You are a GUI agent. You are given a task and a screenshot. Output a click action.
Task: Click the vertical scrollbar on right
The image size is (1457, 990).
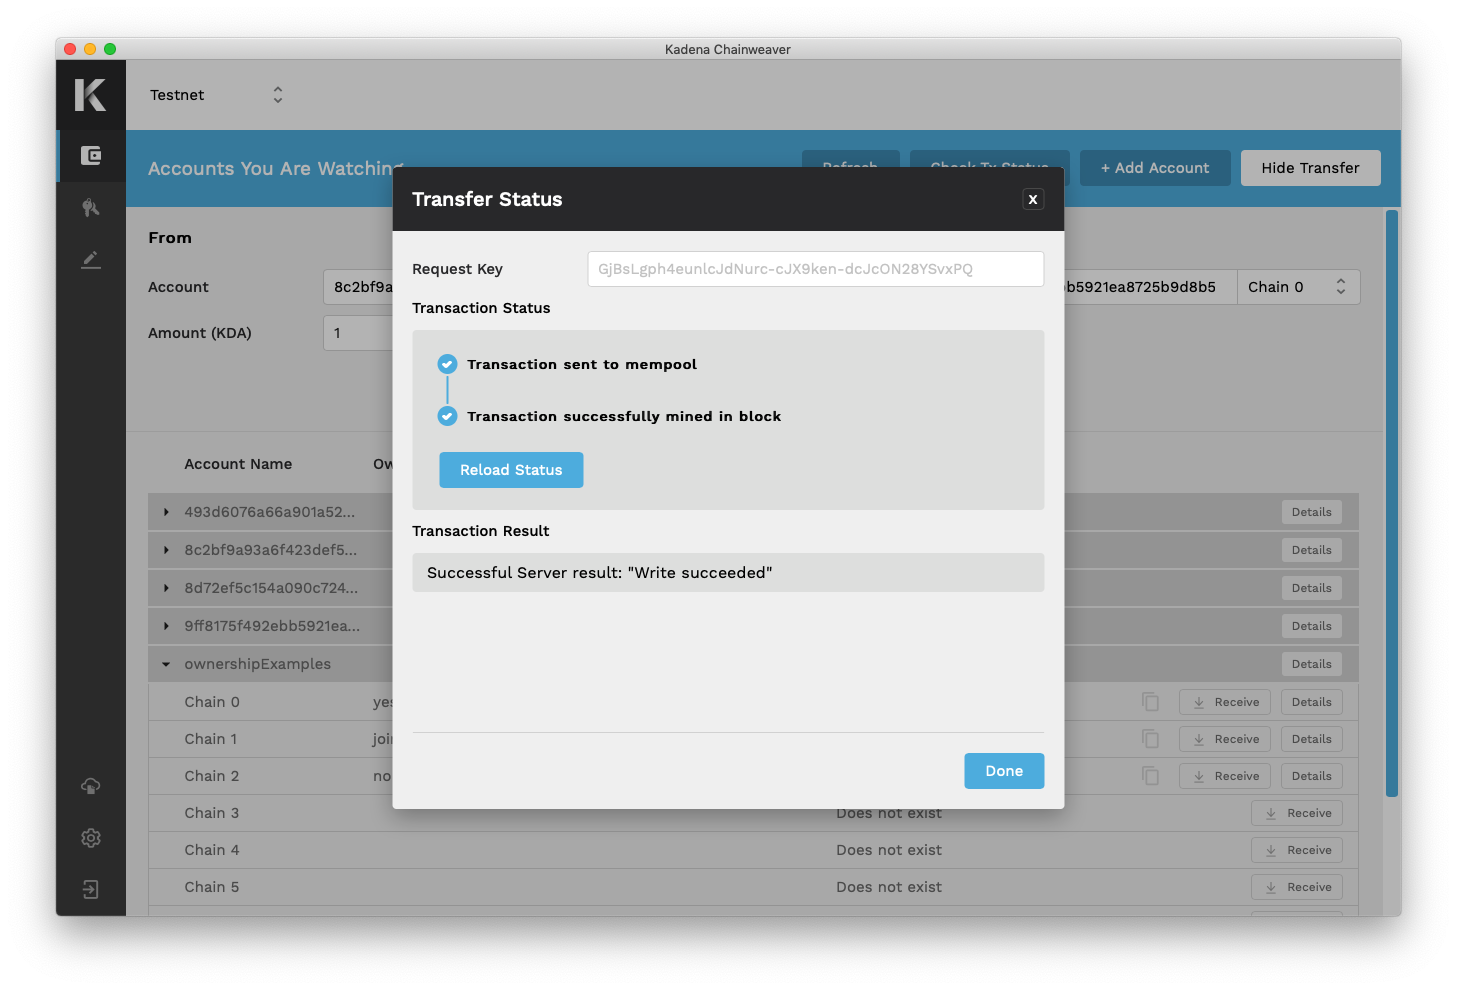point(1391,502)
